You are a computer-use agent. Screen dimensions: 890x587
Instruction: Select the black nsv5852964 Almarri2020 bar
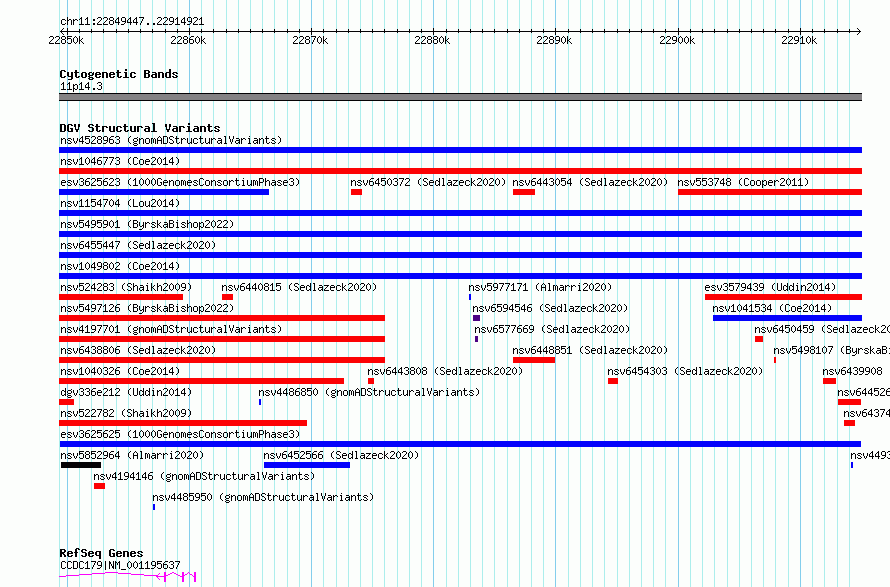(81, 465)
